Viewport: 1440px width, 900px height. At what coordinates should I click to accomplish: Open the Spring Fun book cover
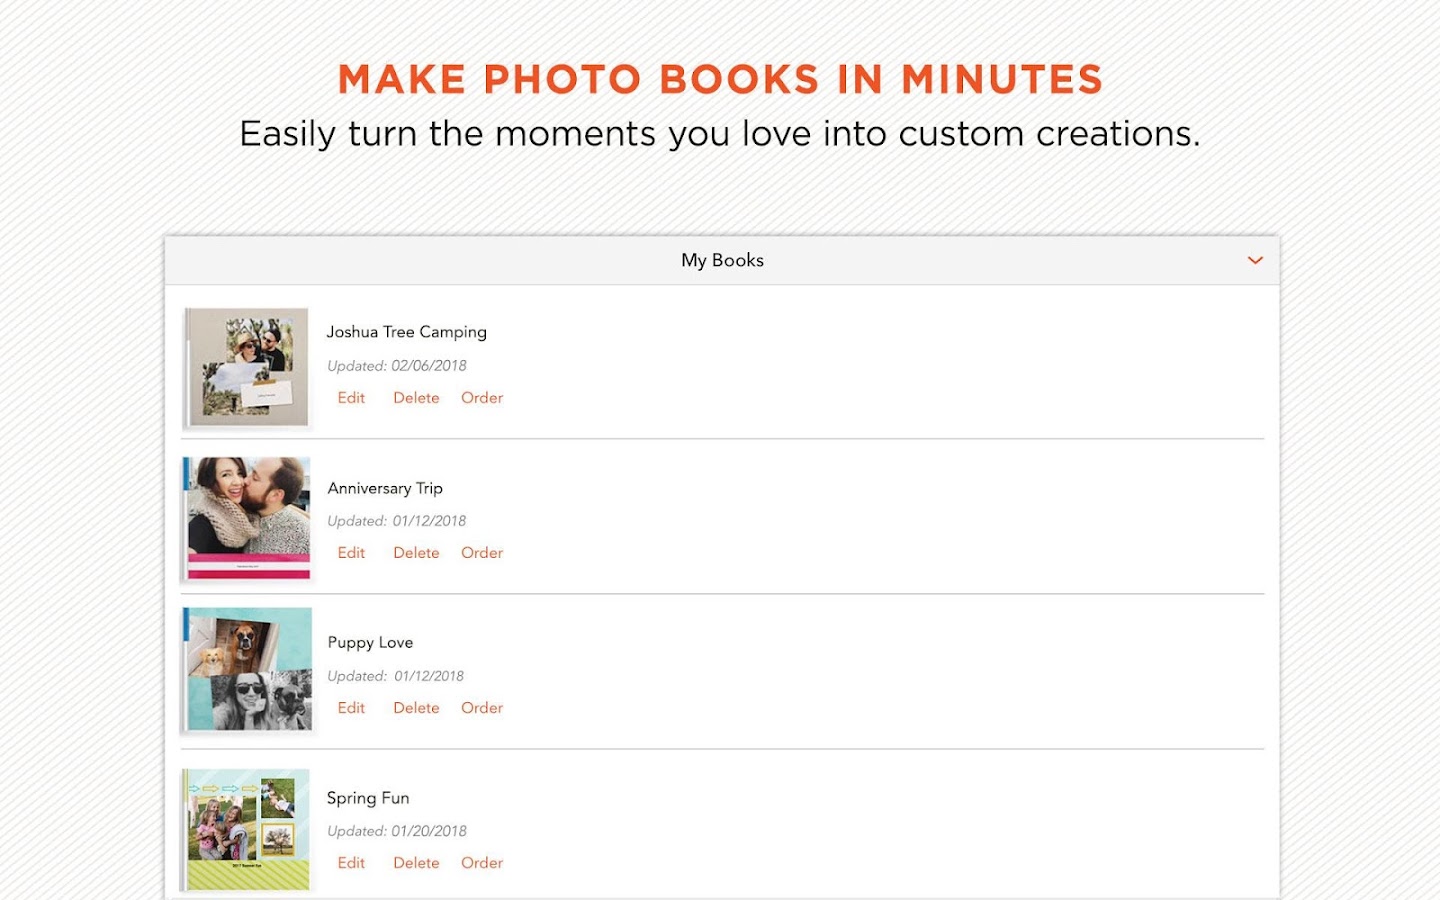pyautogui.click(x=247, y=828)
